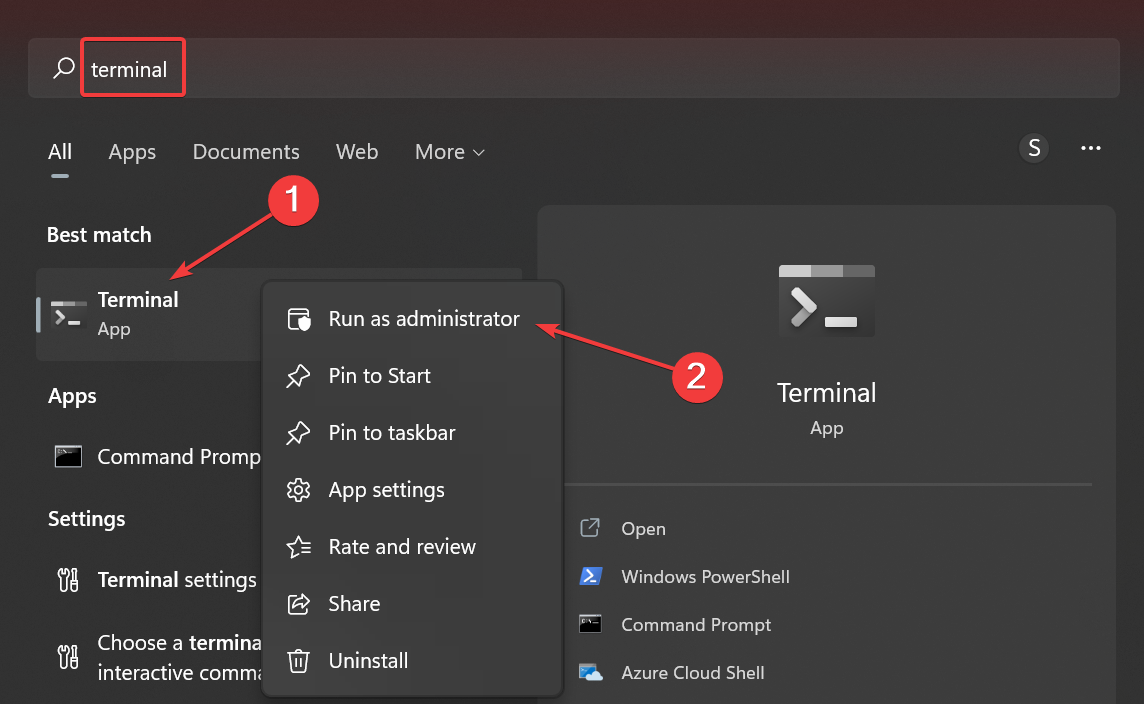Image resolution: width=1144 pixels, height=704 pixels.
Task: Click the Uninstall trash icon
Action: click(298, 661)
